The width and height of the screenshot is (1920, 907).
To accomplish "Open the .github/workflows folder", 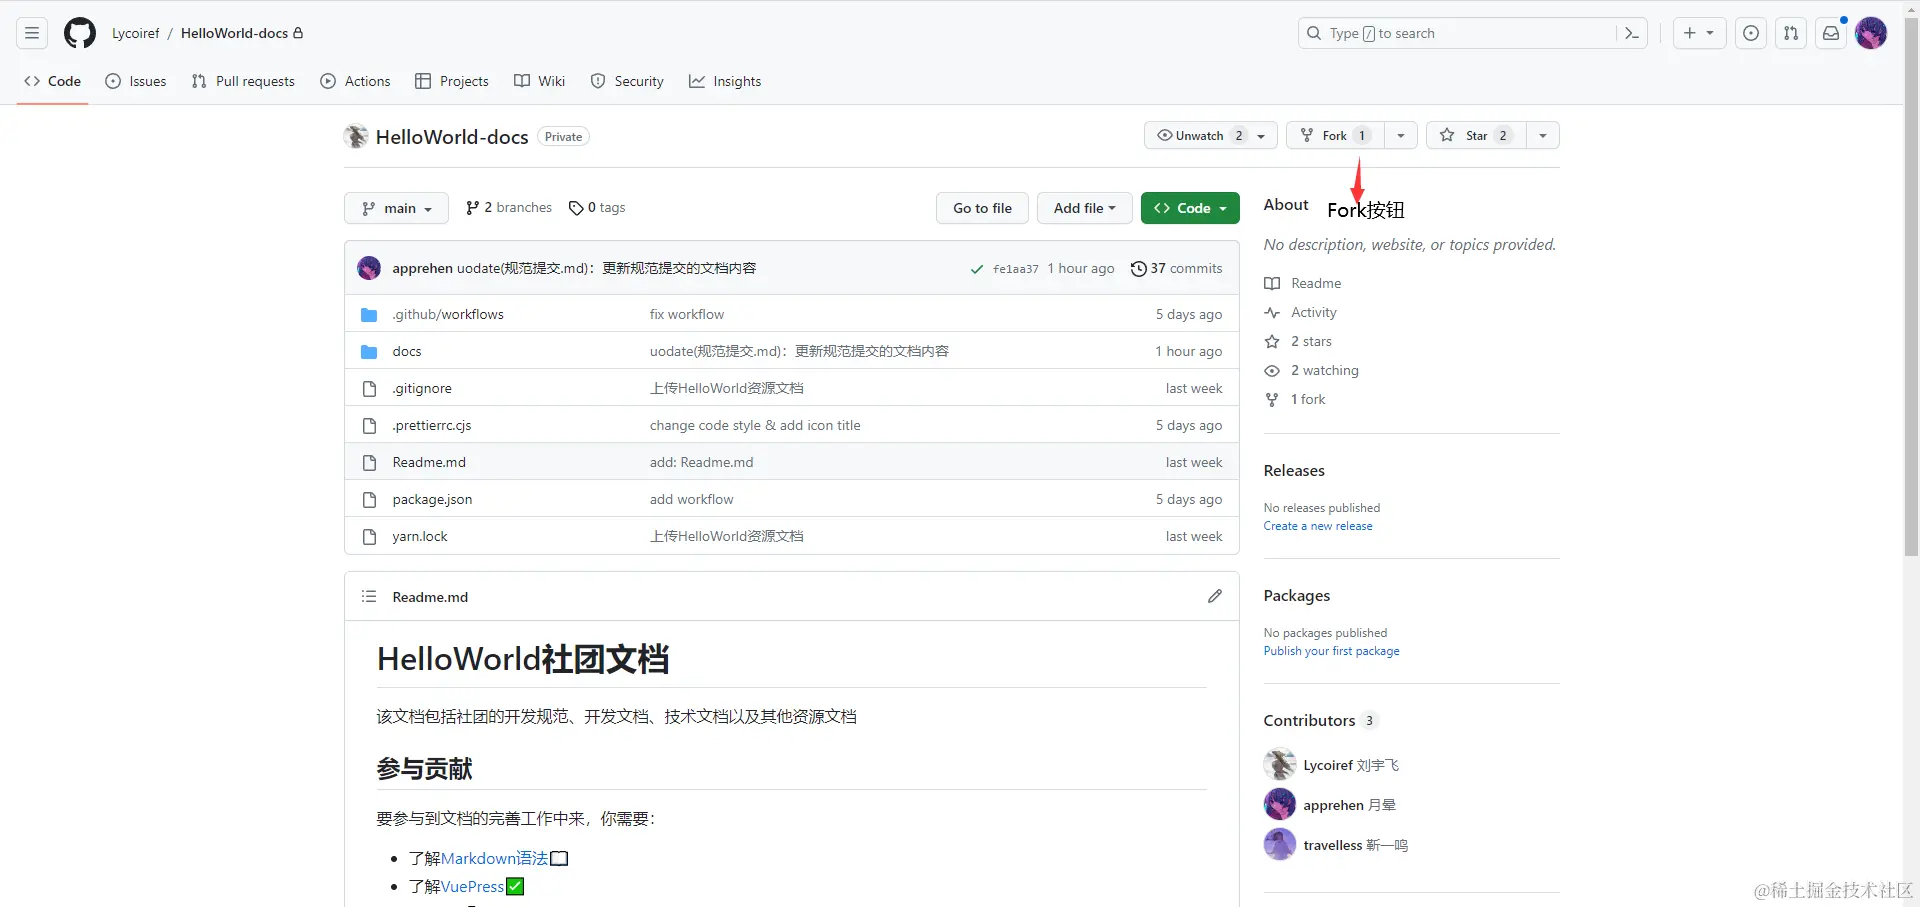I will (x=448, y=314).
